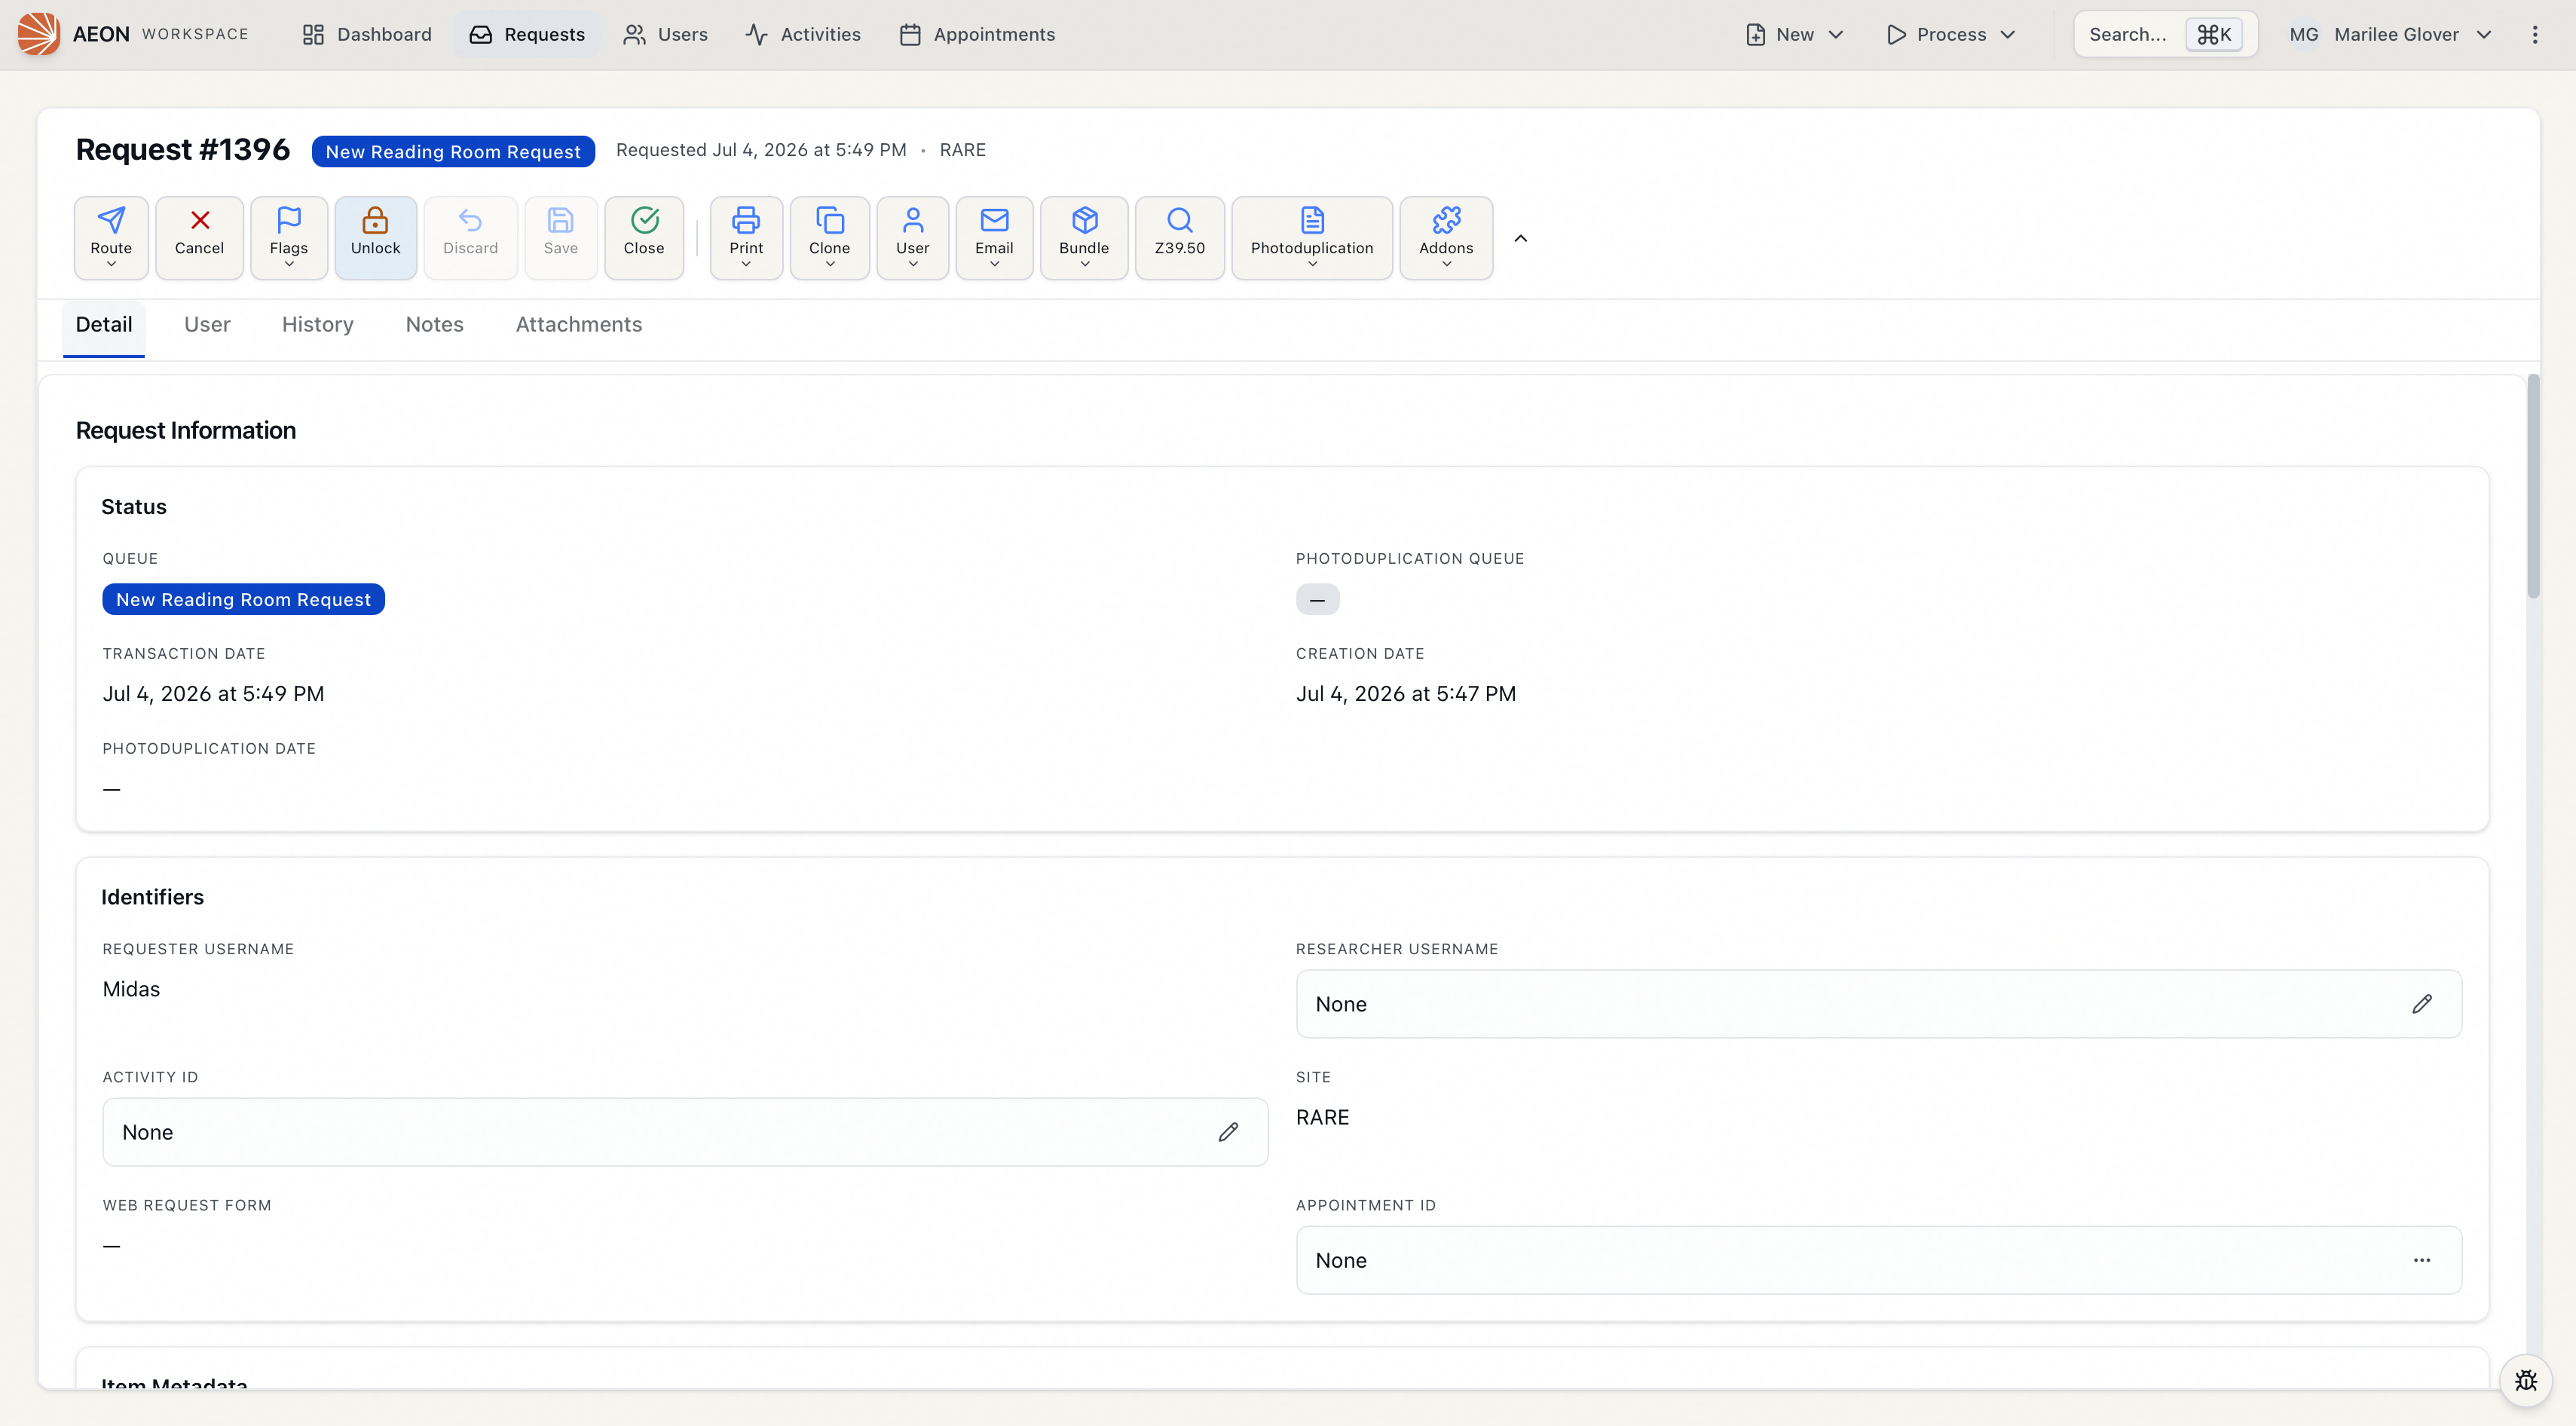Expand the New dropdown menu
Viewport: 2576px width, 1426px height.
[1794, 34]
